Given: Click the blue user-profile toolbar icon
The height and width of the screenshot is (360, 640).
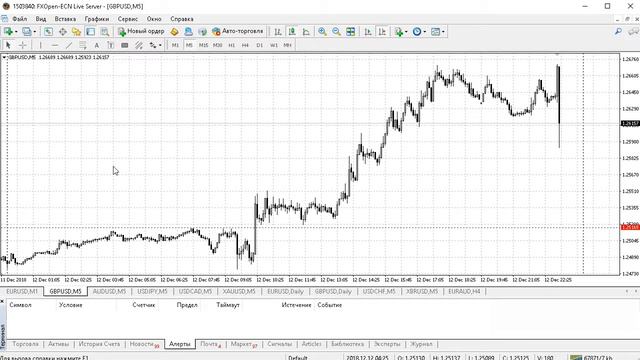Looking at the screenshot, I should click(188, 31).
